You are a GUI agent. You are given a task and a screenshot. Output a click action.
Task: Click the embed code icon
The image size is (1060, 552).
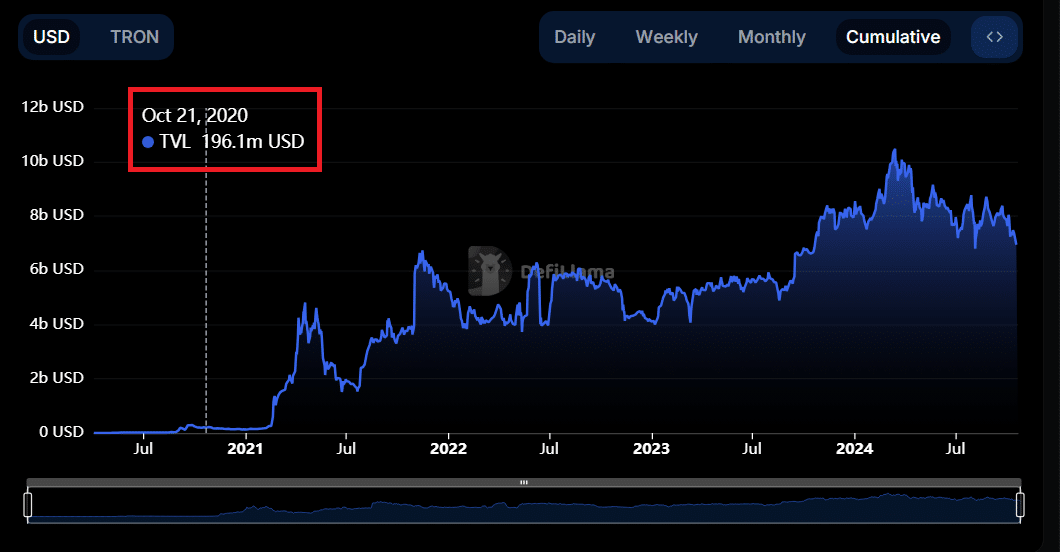[994, 37]
